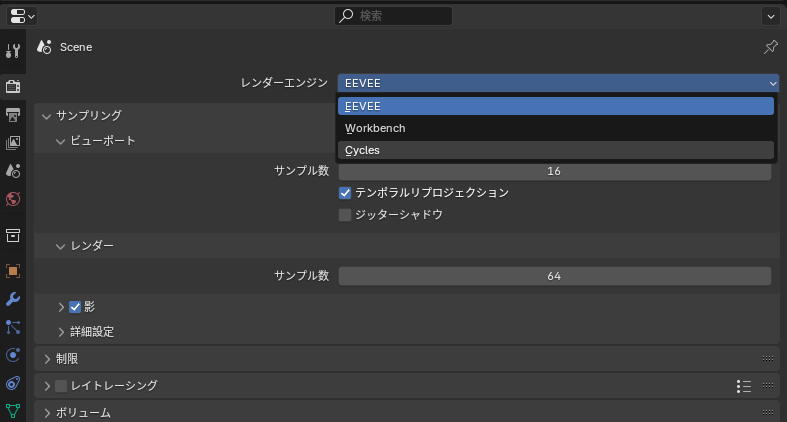Open Physics properties tab
This screenshot has height=422, width=787.
[x=13, y=355]
